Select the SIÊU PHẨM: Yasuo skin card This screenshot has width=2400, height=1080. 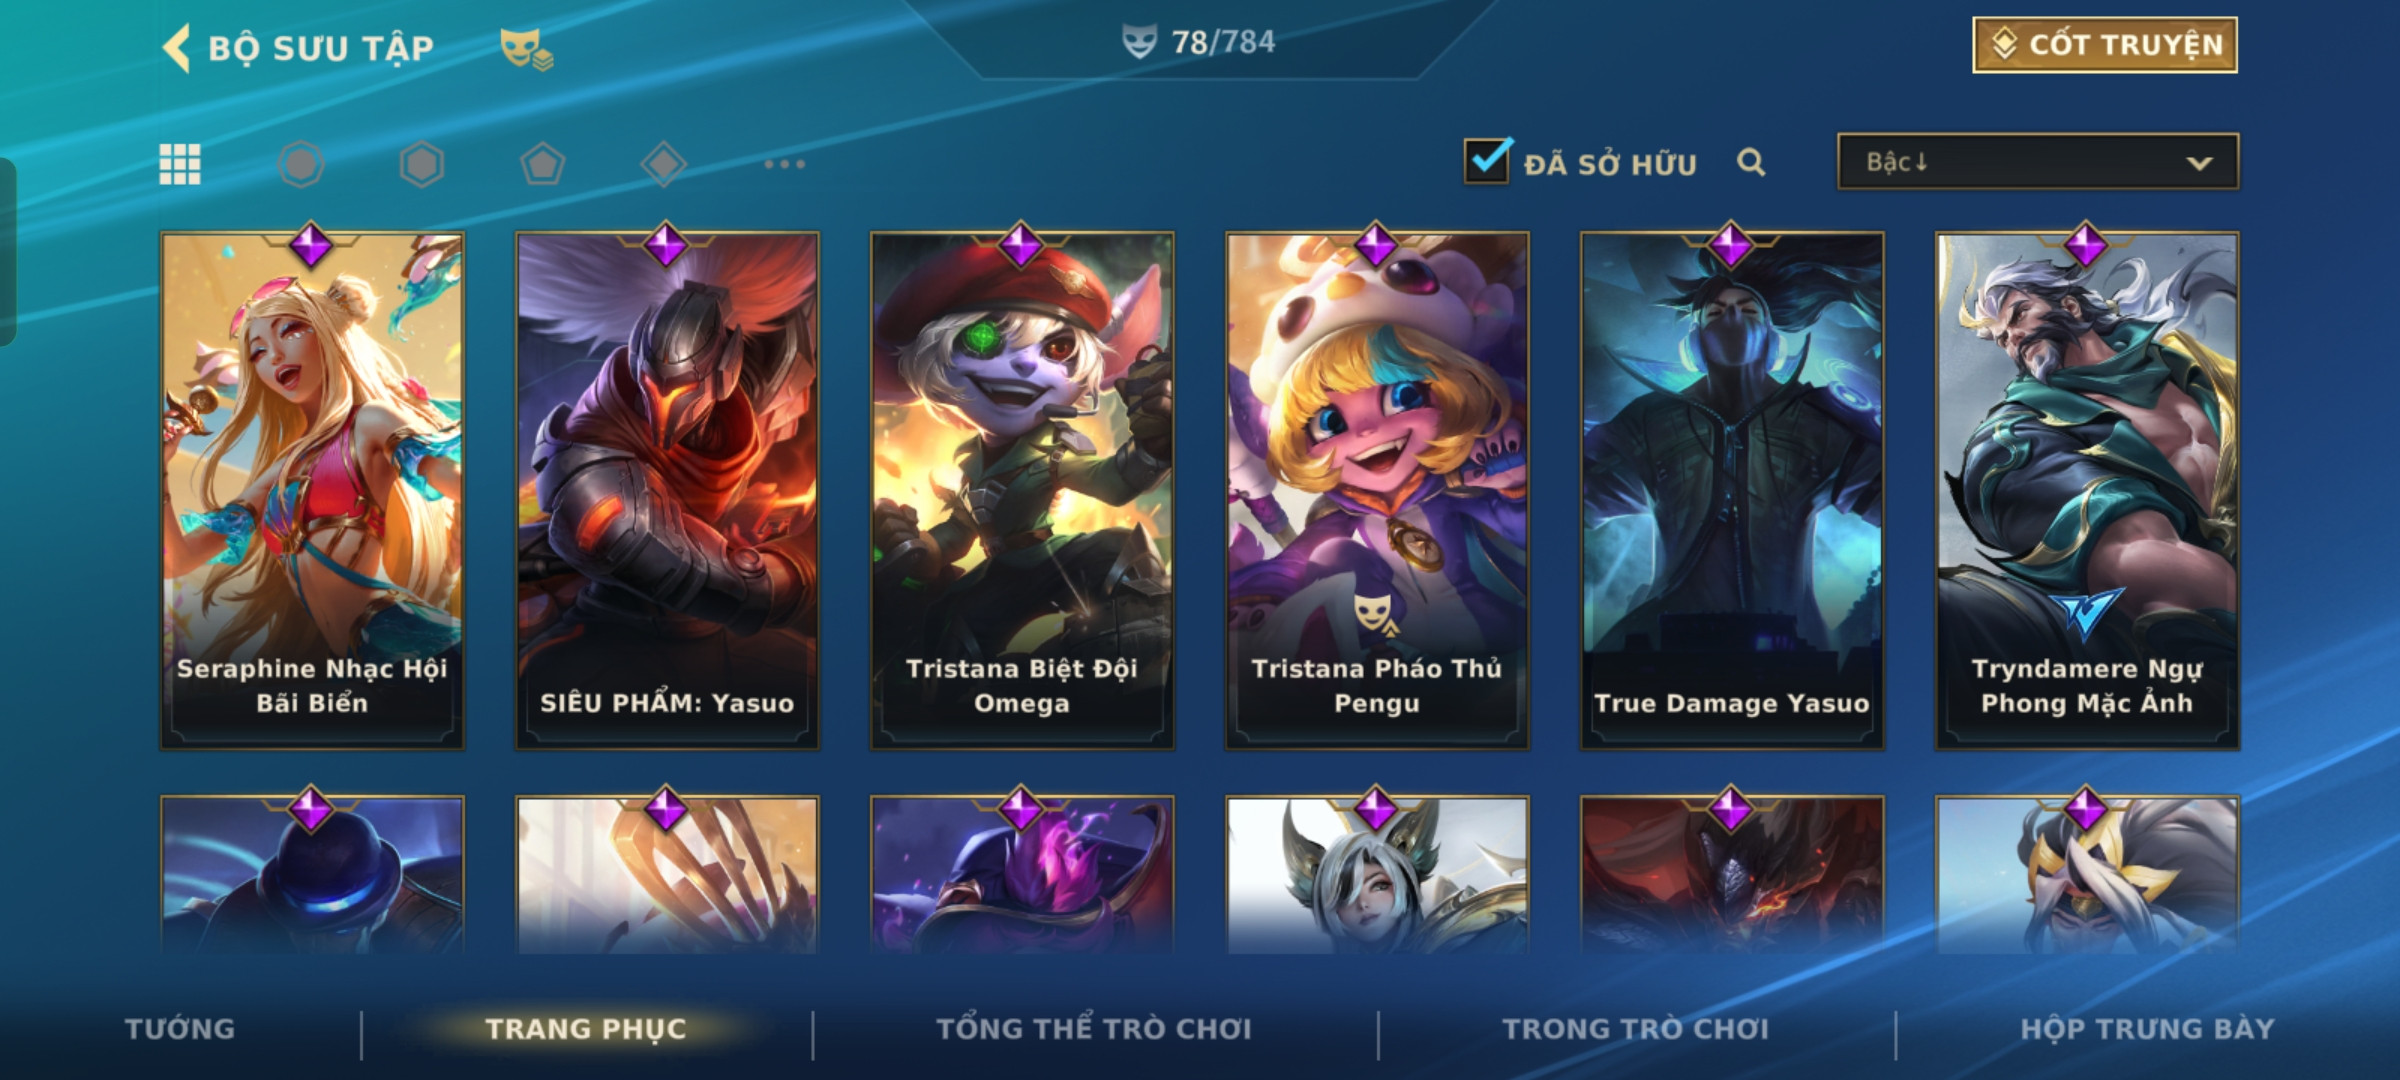pyautogui.click(x=667, y=491)
